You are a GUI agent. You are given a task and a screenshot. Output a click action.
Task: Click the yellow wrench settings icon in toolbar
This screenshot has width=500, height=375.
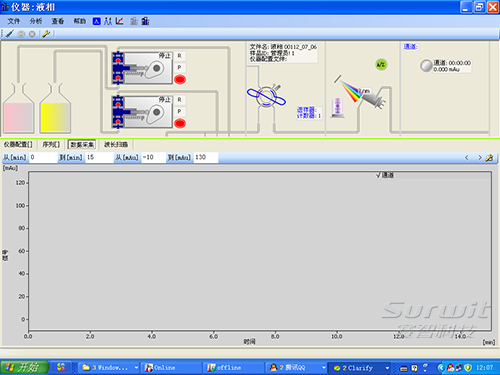pos(46,34)
